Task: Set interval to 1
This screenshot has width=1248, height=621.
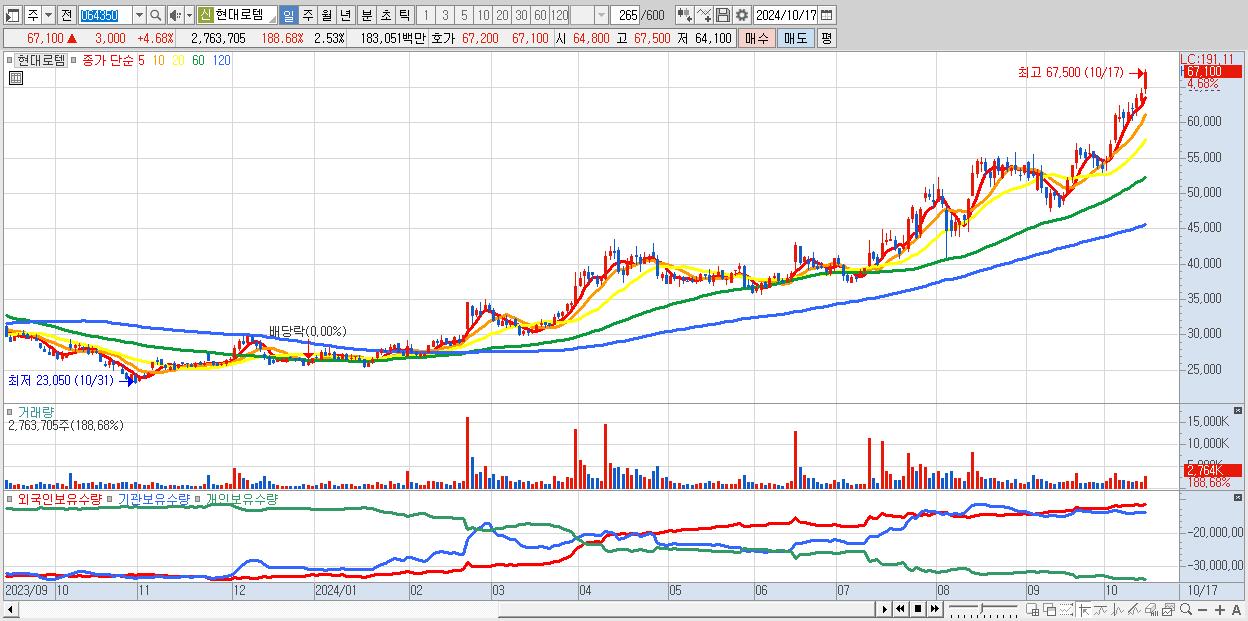Action: tap(426, 15)
